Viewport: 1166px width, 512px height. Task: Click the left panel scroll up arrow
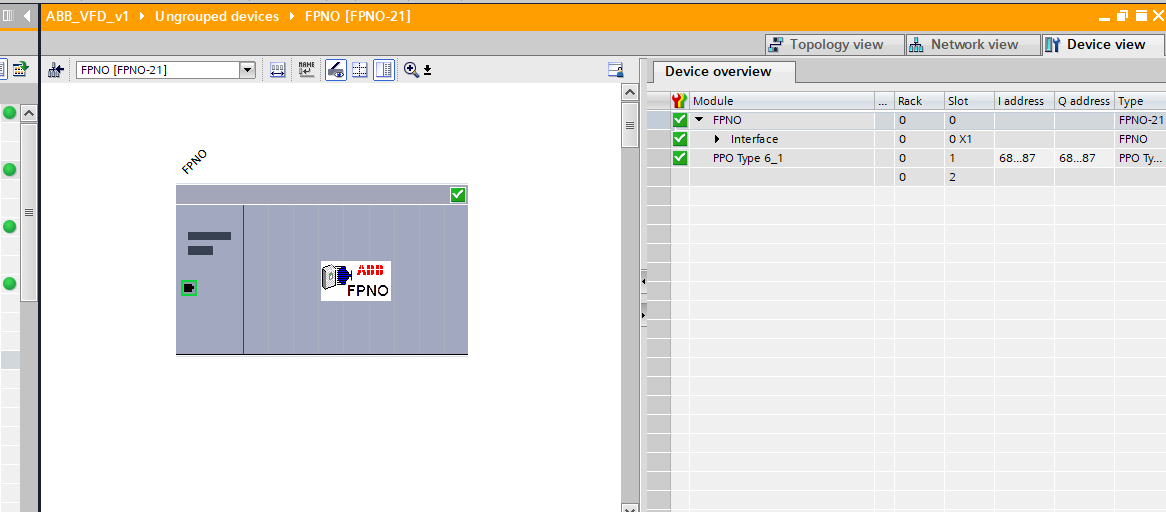29,113
